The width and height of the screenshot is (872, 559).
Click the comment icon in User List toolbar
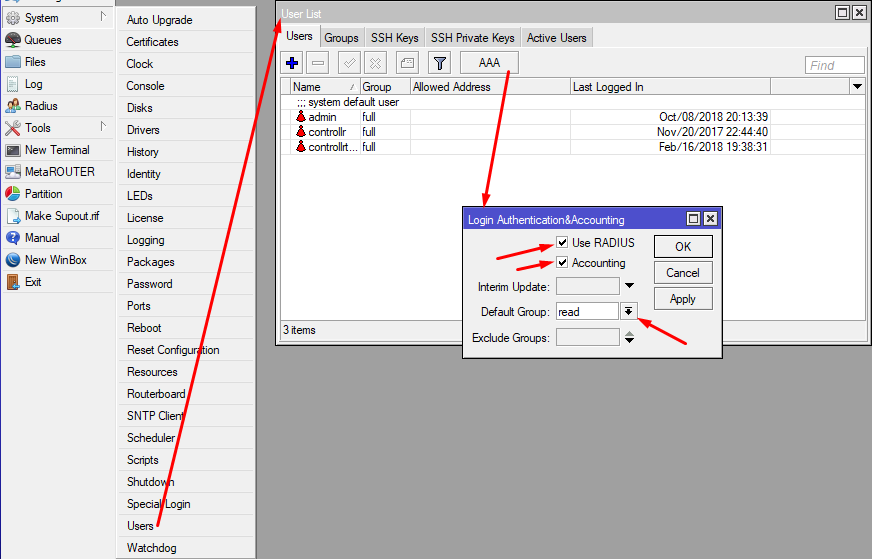pyautogui.click(x=407, y=63)
